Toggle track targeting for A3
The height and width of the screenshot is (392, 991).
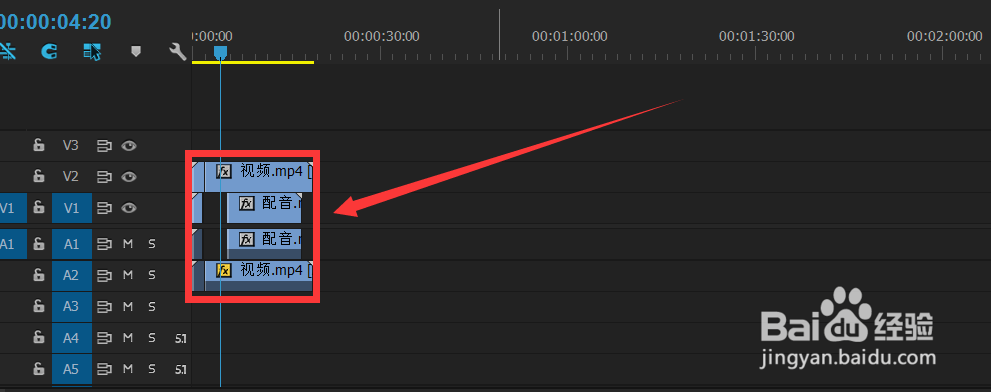(x=71, y=307)
